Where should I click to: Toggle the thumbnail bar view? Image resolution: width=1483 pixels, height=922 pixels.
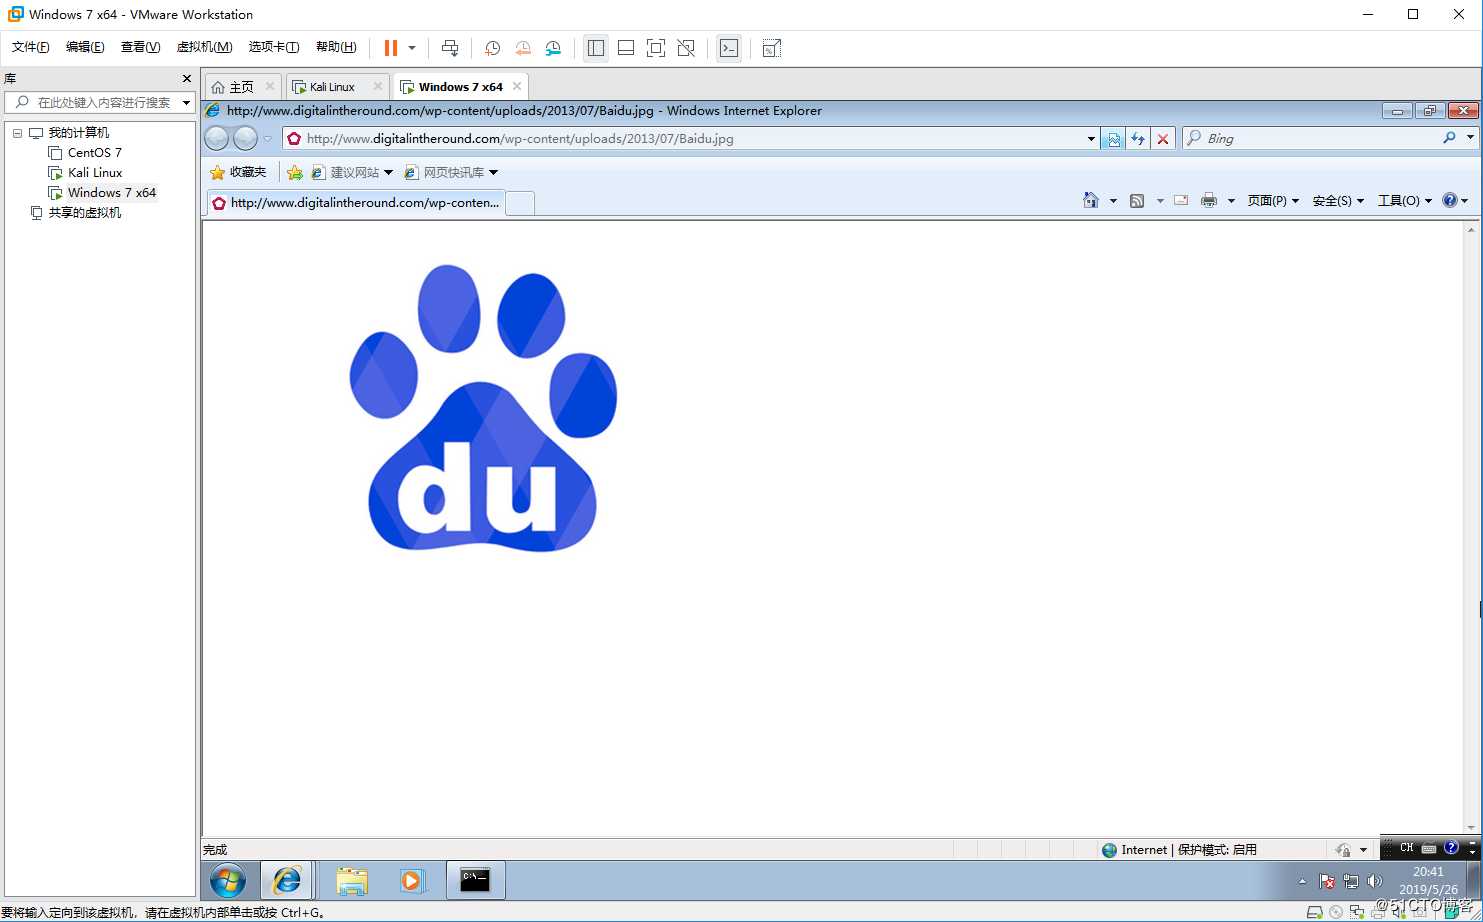(626, 48)
